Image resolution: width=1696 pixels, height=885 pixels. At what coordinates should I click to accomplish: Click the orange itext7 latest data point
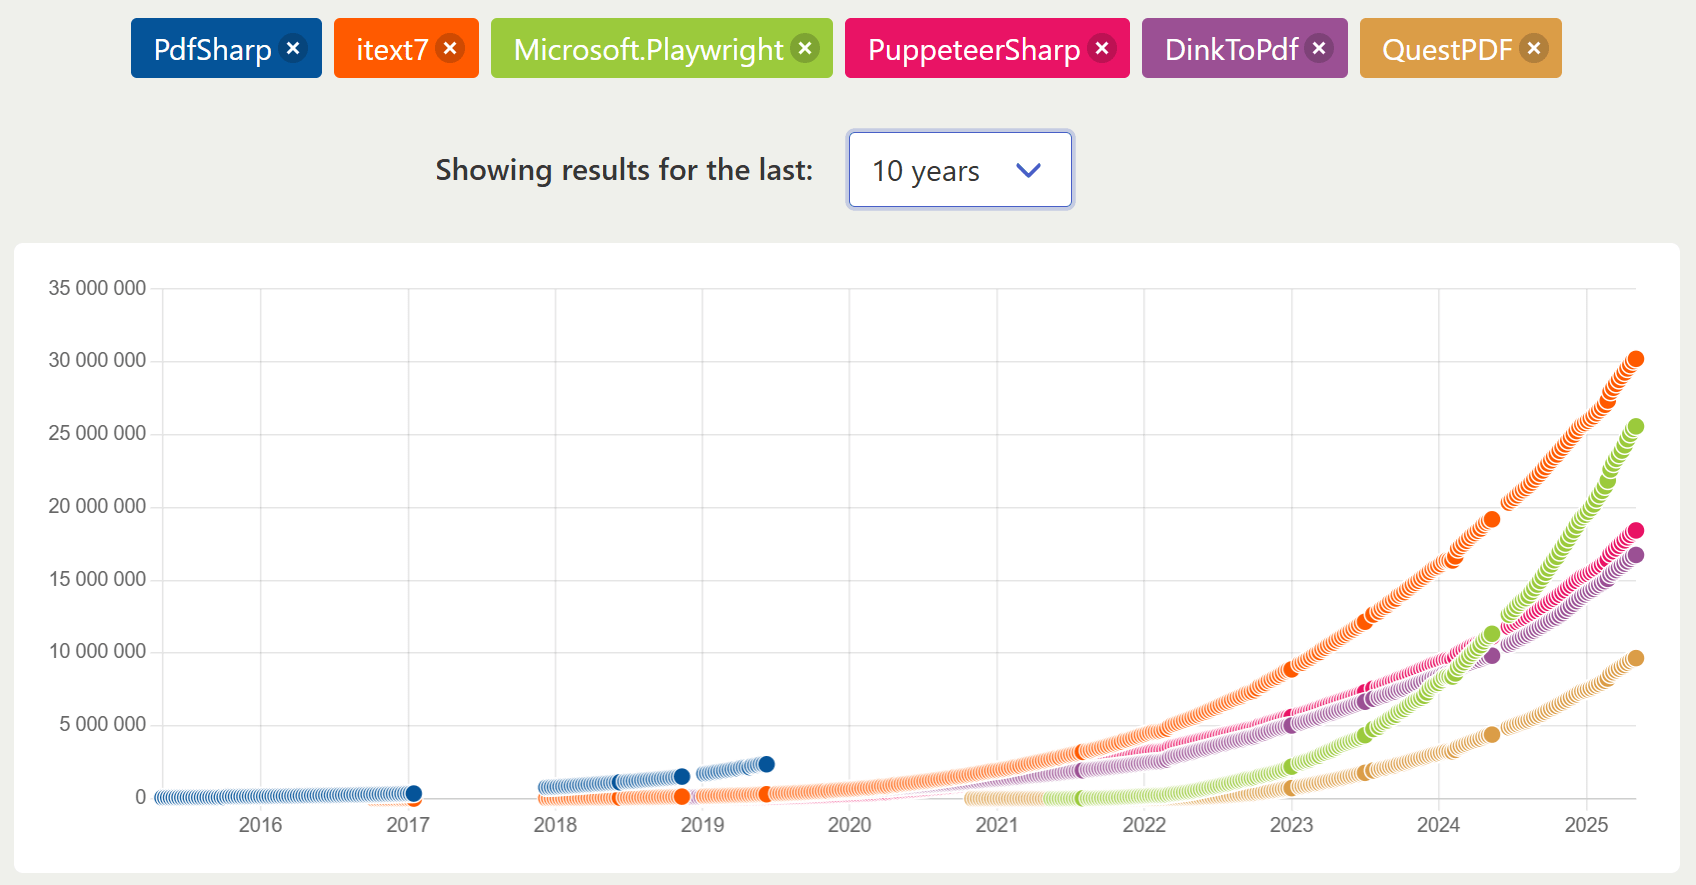pyautogui.click(x=1636, y=359)
